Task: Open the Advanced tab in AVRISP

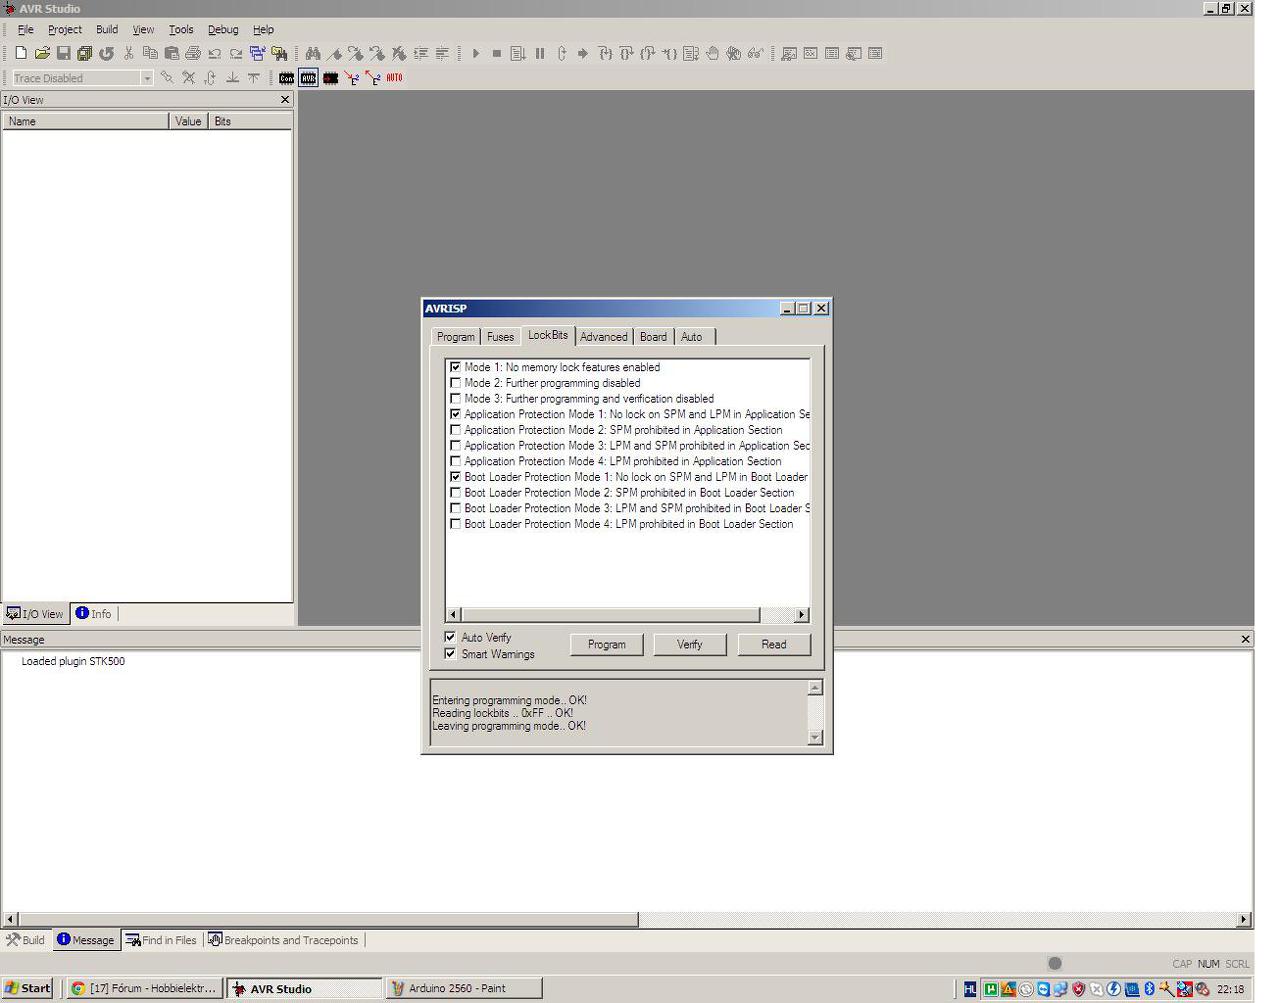Action: (604, 337)
